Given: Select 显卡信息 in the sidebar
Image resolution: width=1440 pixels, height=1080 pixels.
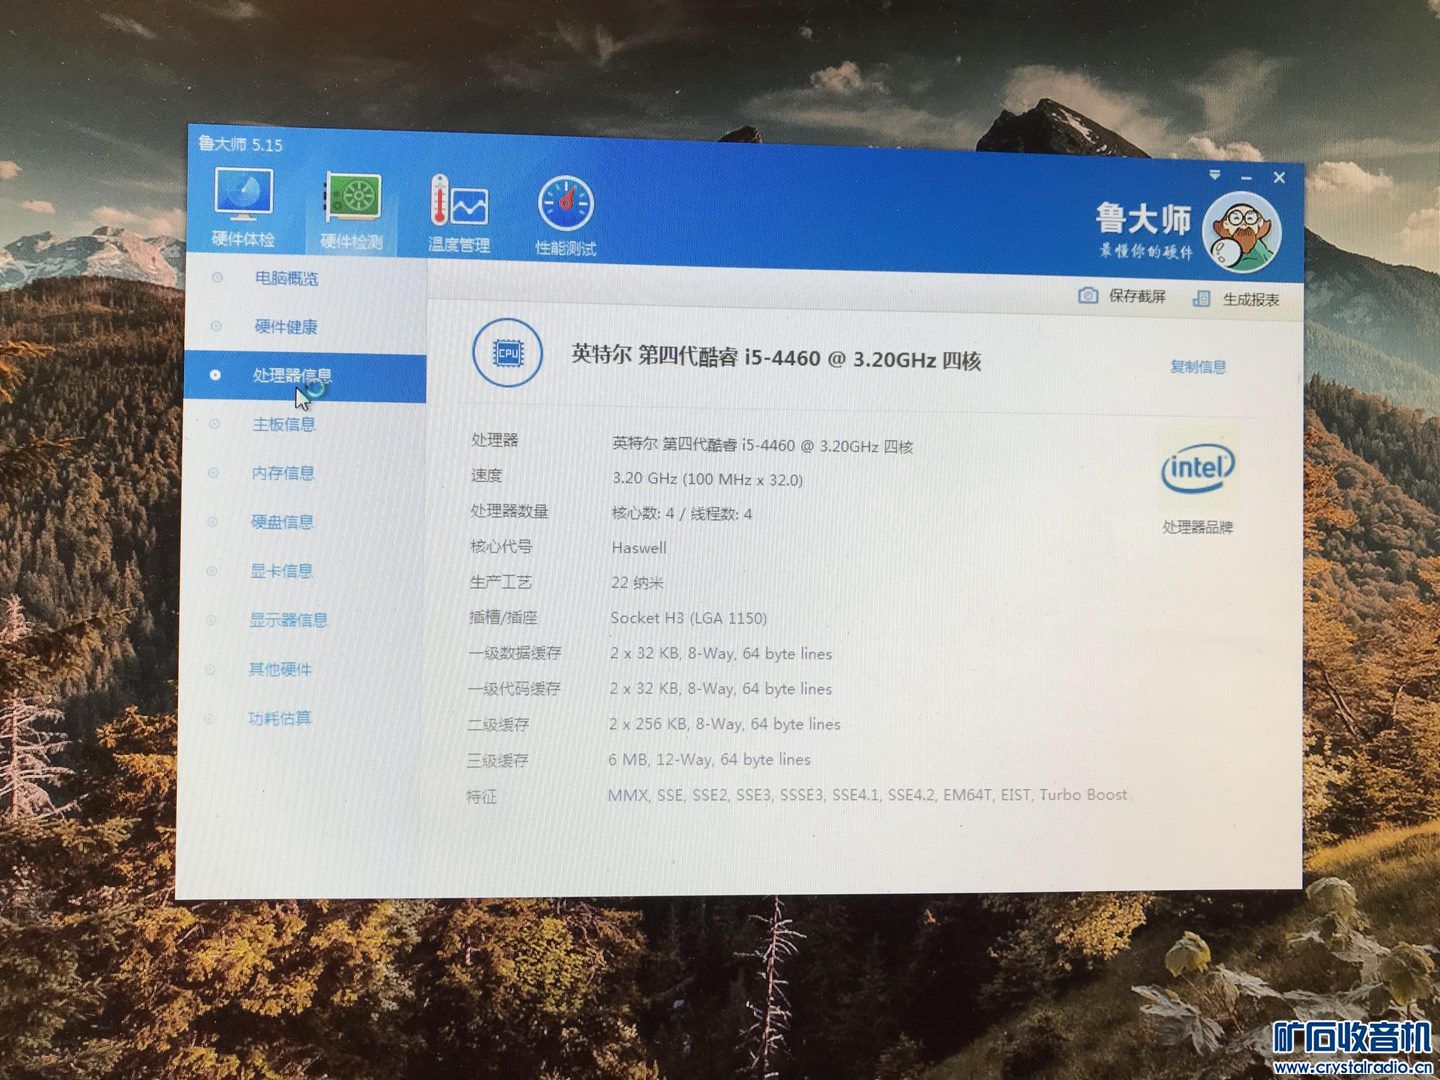Looking at the screenshot, I should click(x=281, y=571).
